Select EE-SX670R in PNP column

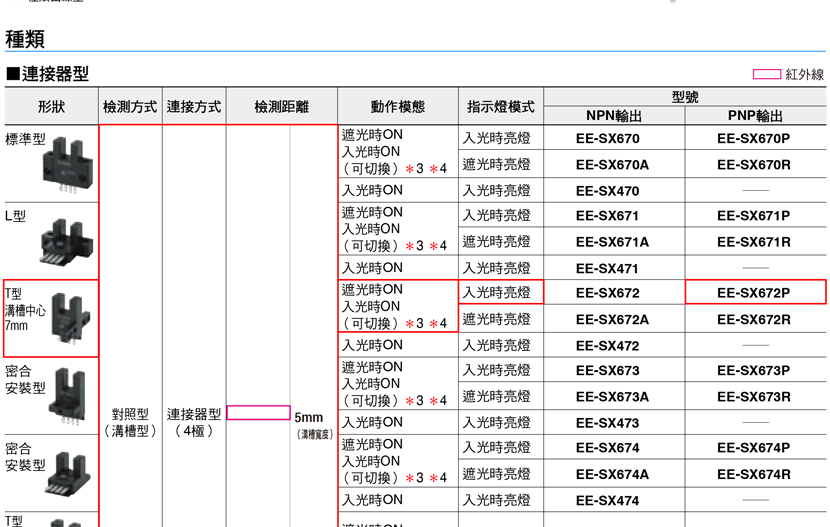pos(754,165)
